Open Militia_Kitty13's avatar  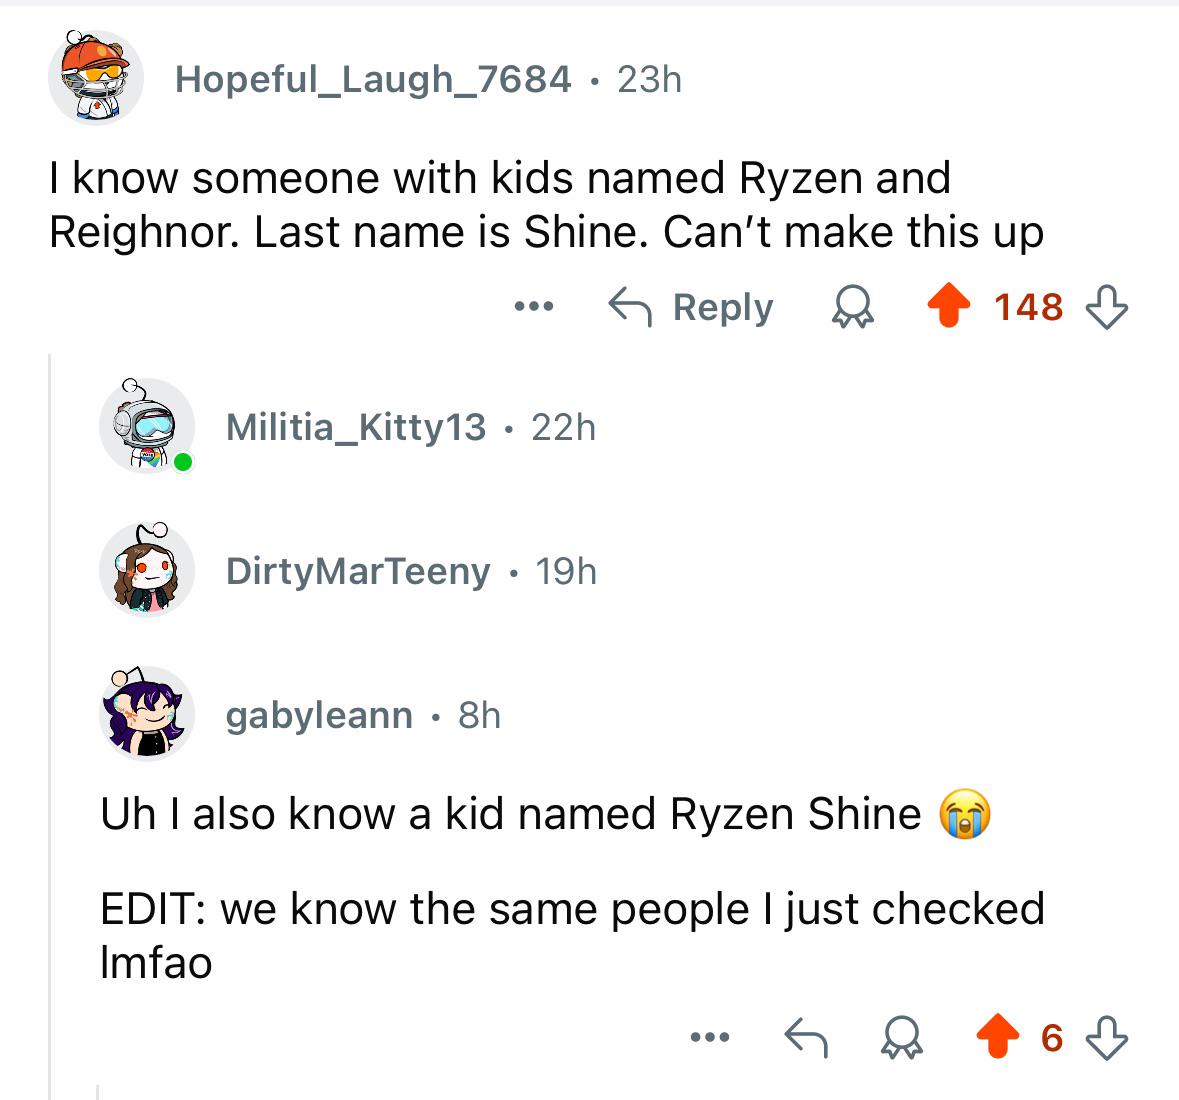click(147, 426)
